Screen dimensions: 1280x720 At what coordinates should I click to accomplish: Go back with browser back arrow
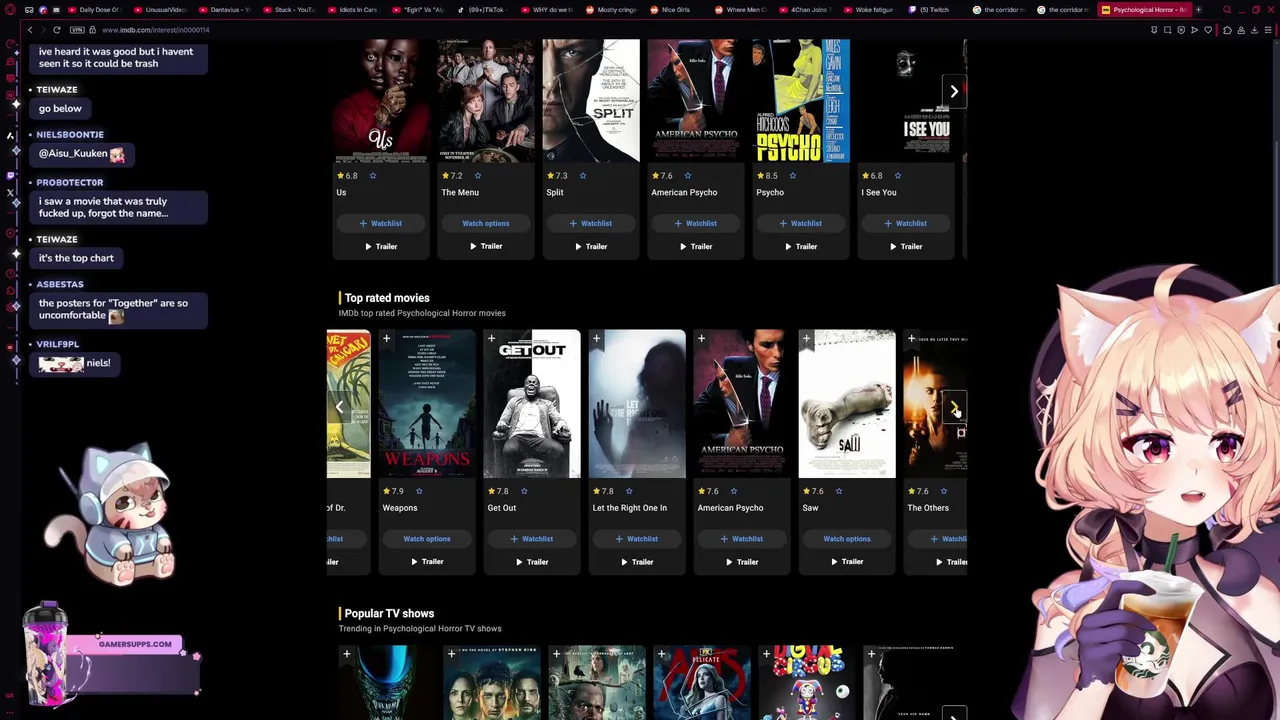30,30
